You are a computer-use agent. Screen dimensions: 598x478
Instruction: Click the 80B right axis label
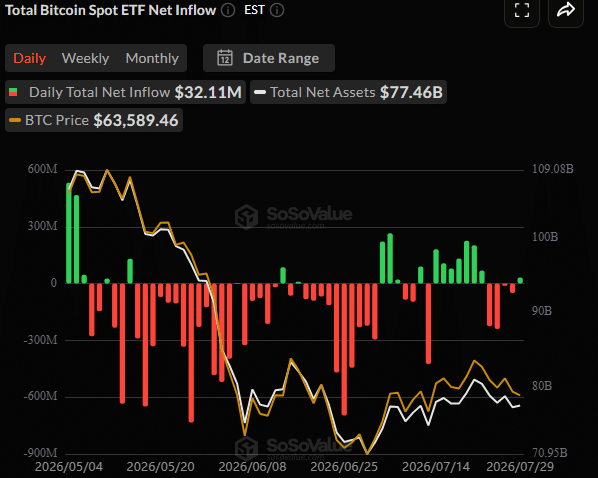tap(542, 386)
